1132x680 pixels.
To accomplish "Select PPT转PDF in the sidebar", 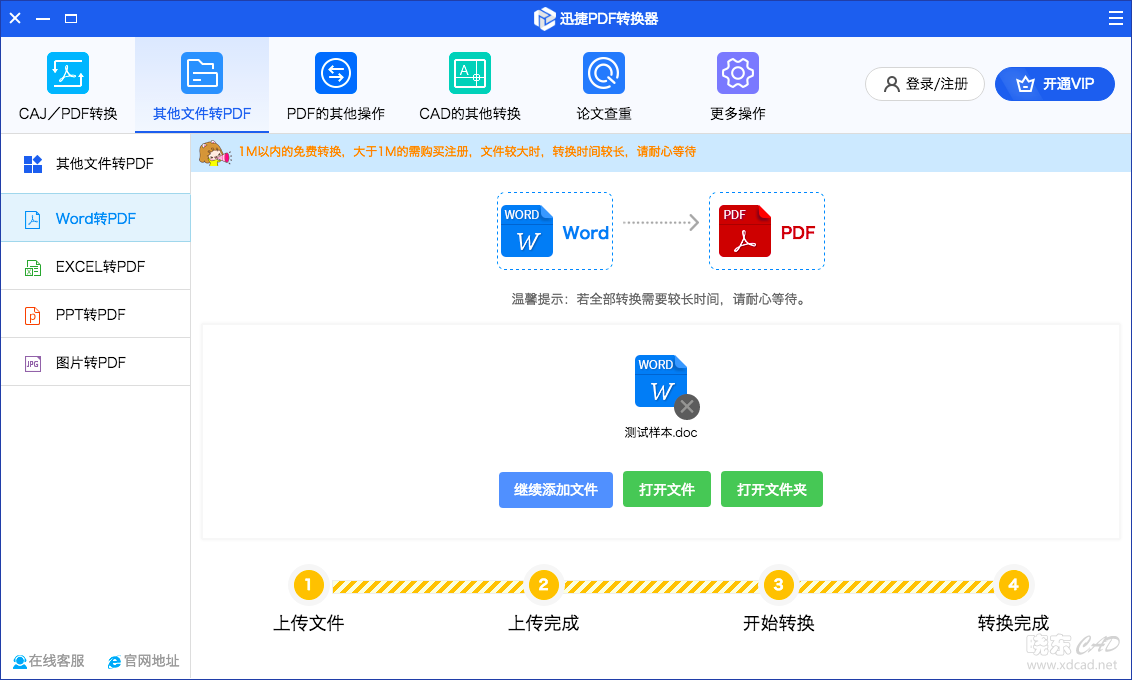I will 96,315.
